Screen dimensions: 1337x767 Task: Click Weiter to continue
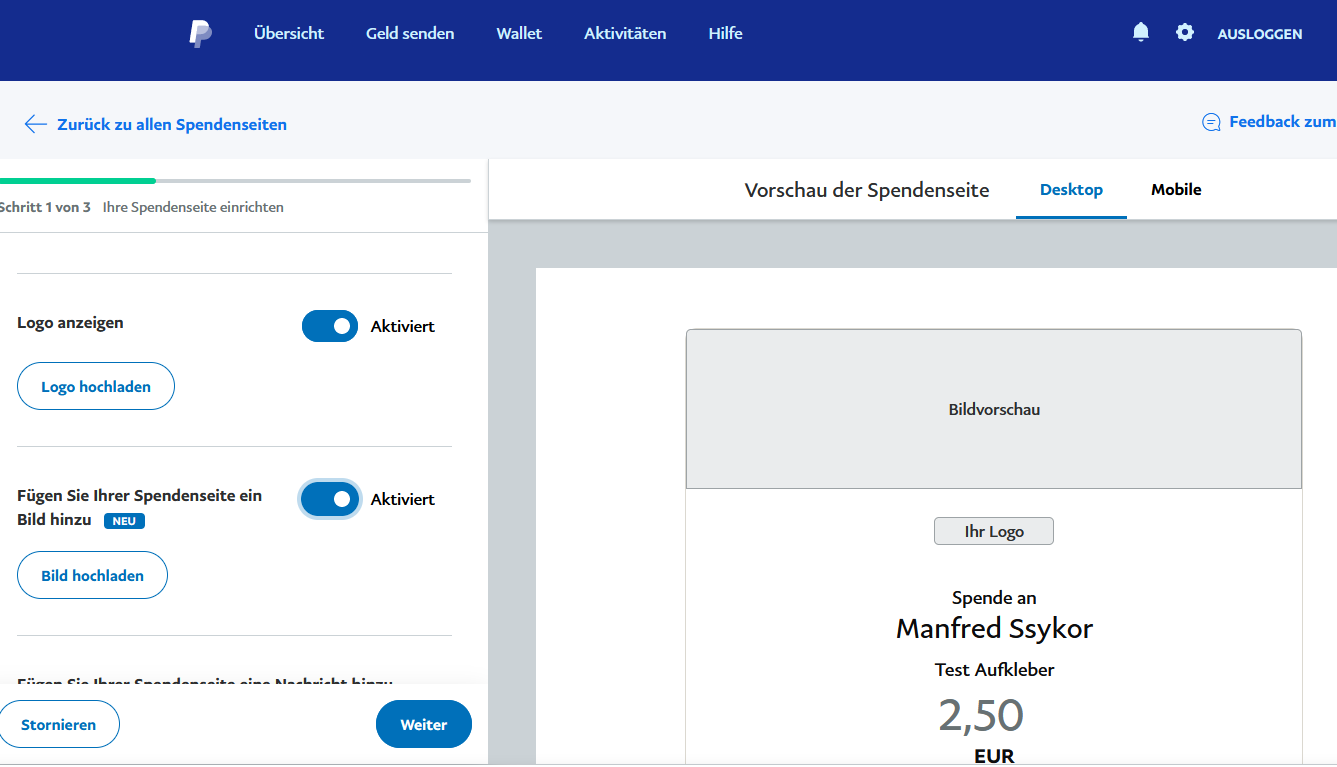tap(423, 725)
